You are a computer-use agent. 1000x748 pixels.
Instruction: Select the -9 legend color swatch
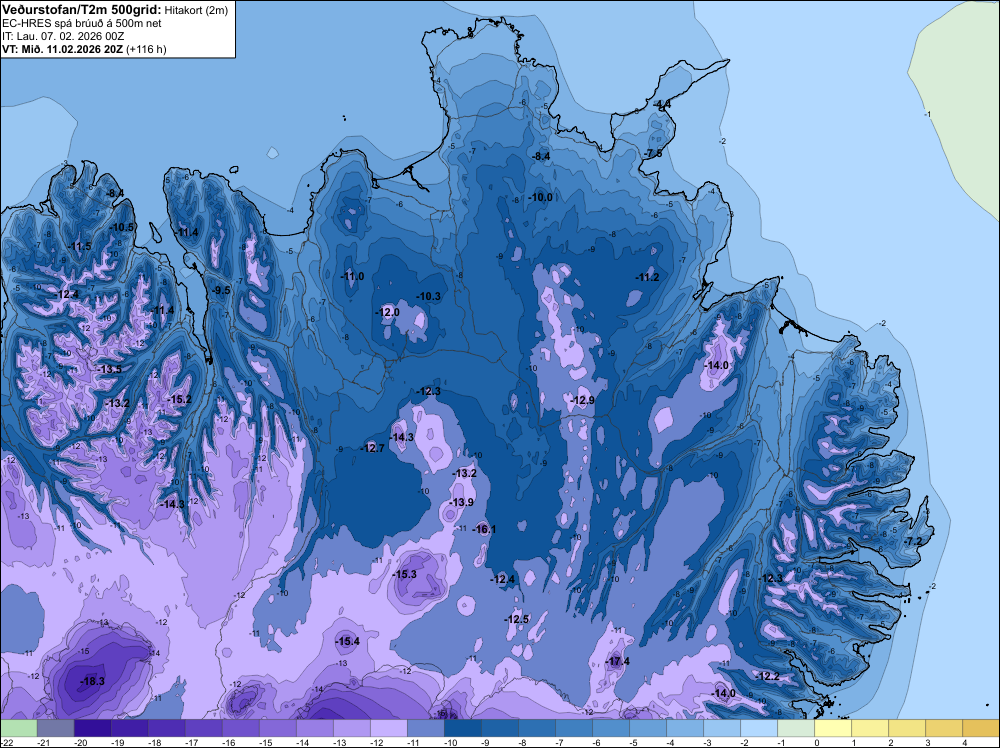[x=499, y=728]
